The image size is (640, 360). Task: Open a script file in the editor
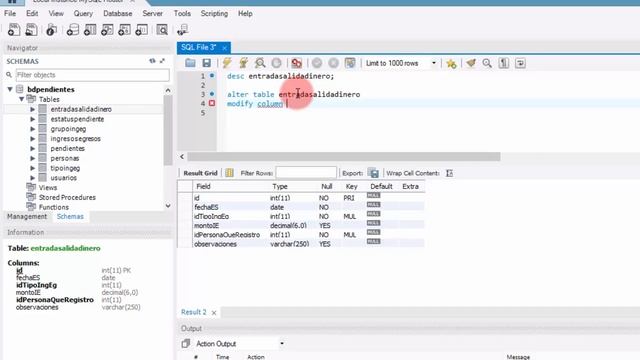(190, 63)
